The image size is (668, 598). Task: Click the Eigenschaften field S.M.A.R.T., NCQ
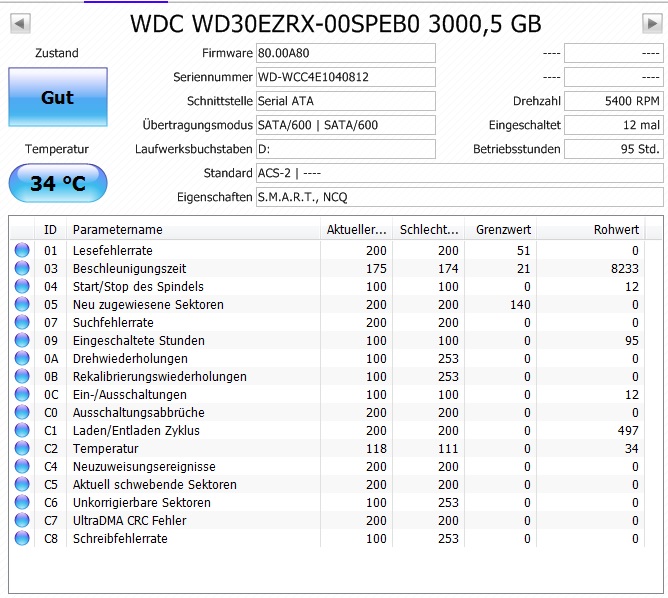(460, 197)
